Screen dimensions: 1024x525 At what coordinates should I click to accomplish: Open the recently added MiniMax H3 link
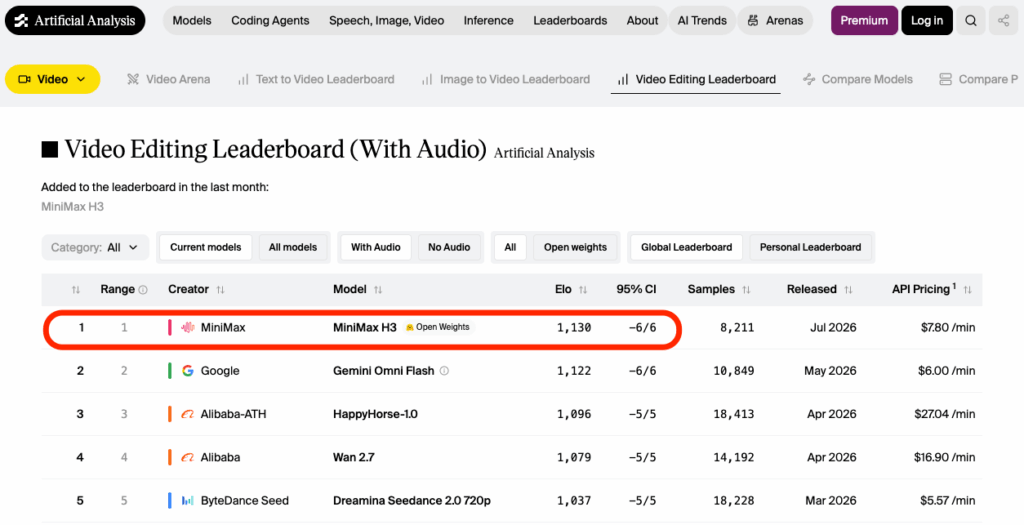[x=72, y=206]
